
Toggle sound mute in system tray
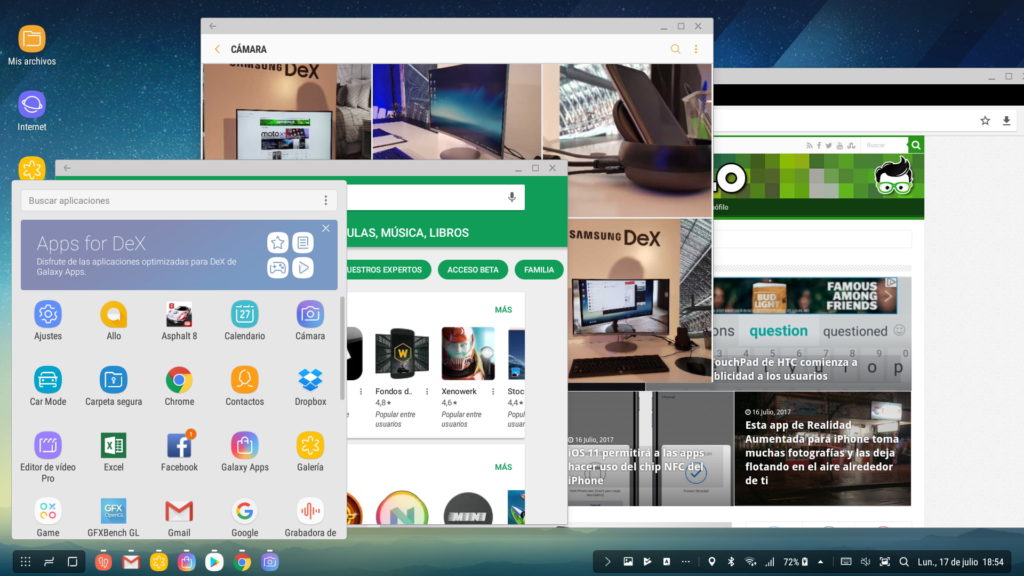[865, 562]
